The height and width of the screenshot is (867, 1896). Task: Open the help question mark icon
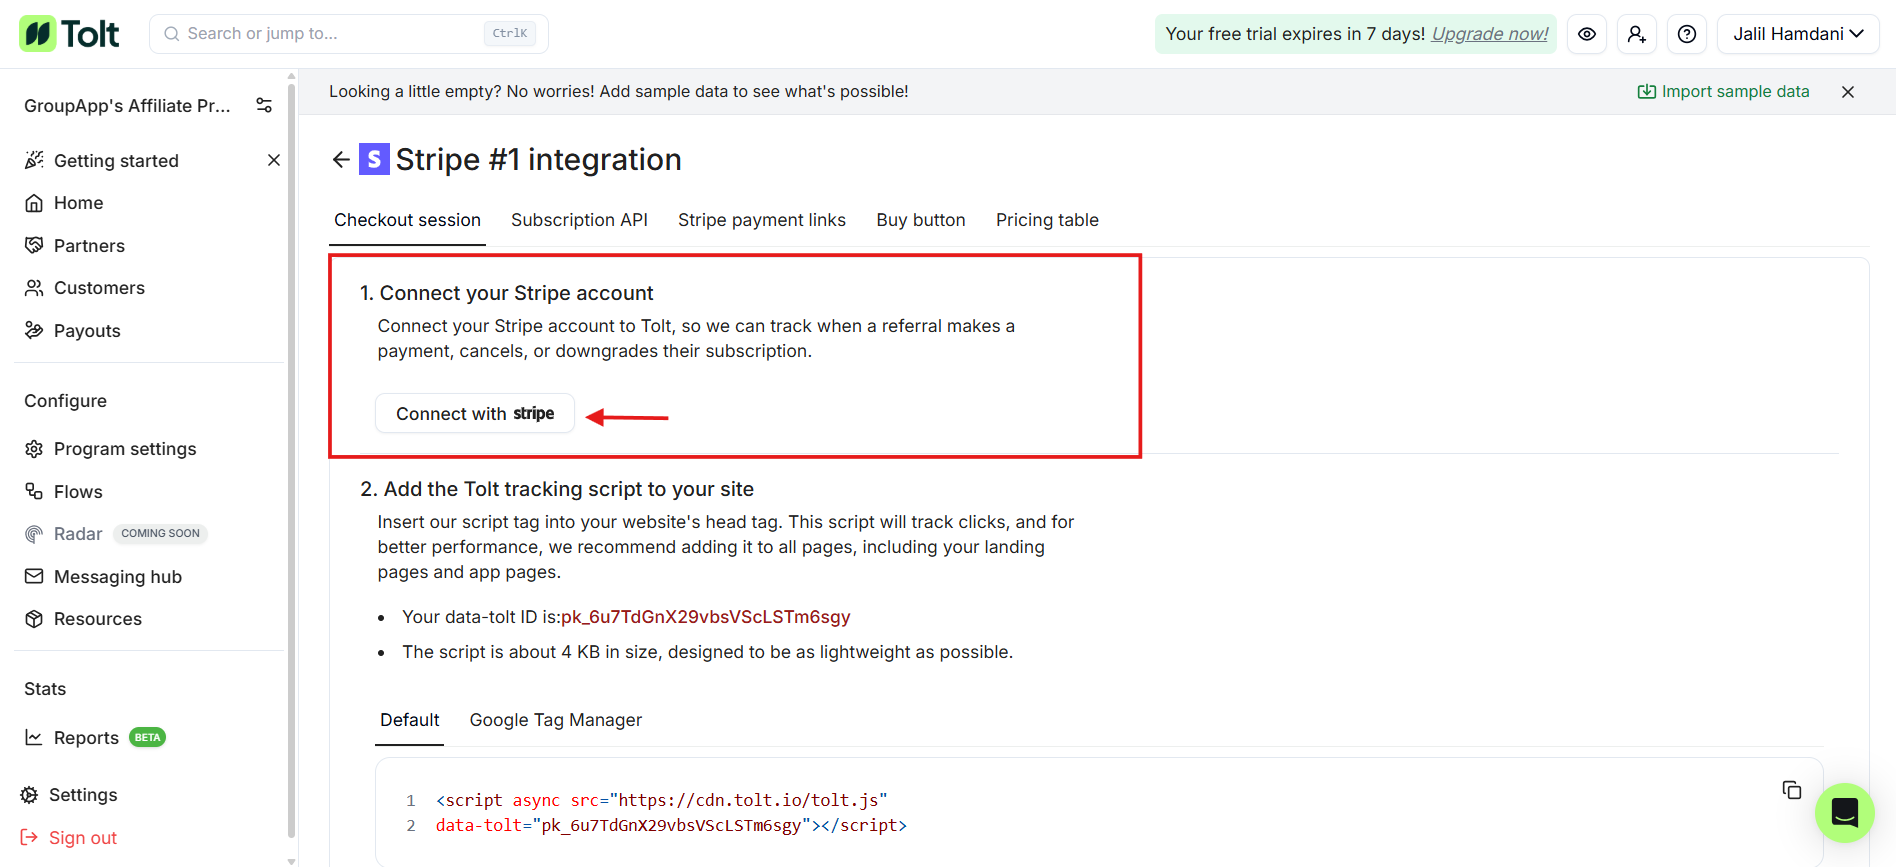[1687, 34]
